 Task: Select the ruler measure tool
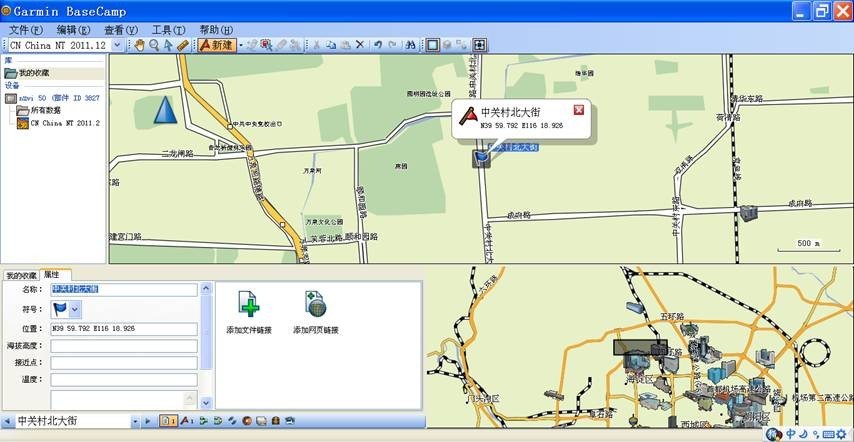point(182,45)
